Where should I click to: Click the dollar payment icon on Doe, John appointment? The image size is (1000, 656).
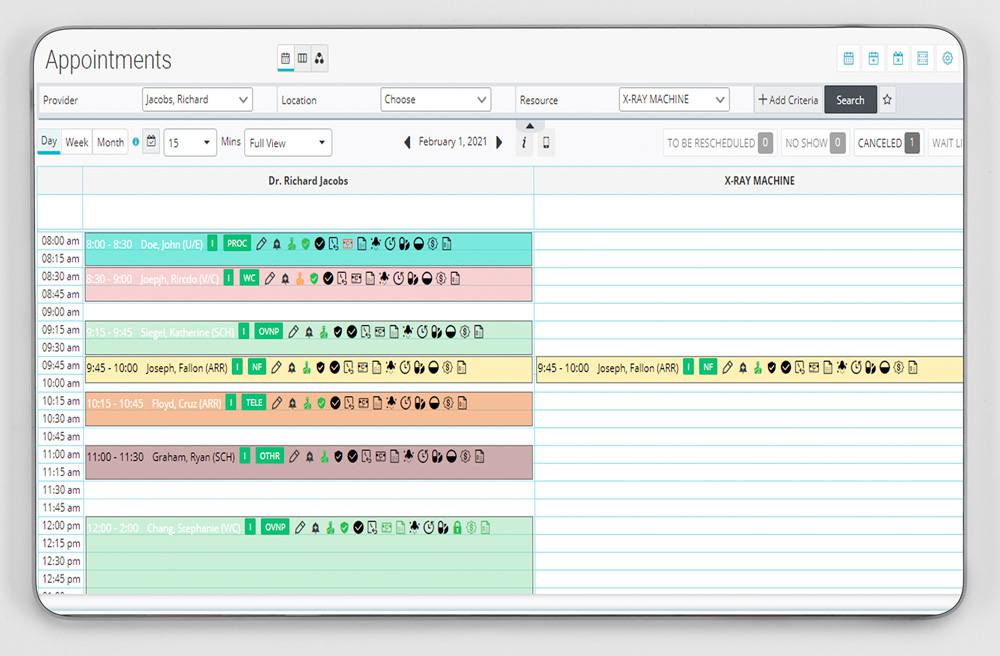(x=432, y=244)
